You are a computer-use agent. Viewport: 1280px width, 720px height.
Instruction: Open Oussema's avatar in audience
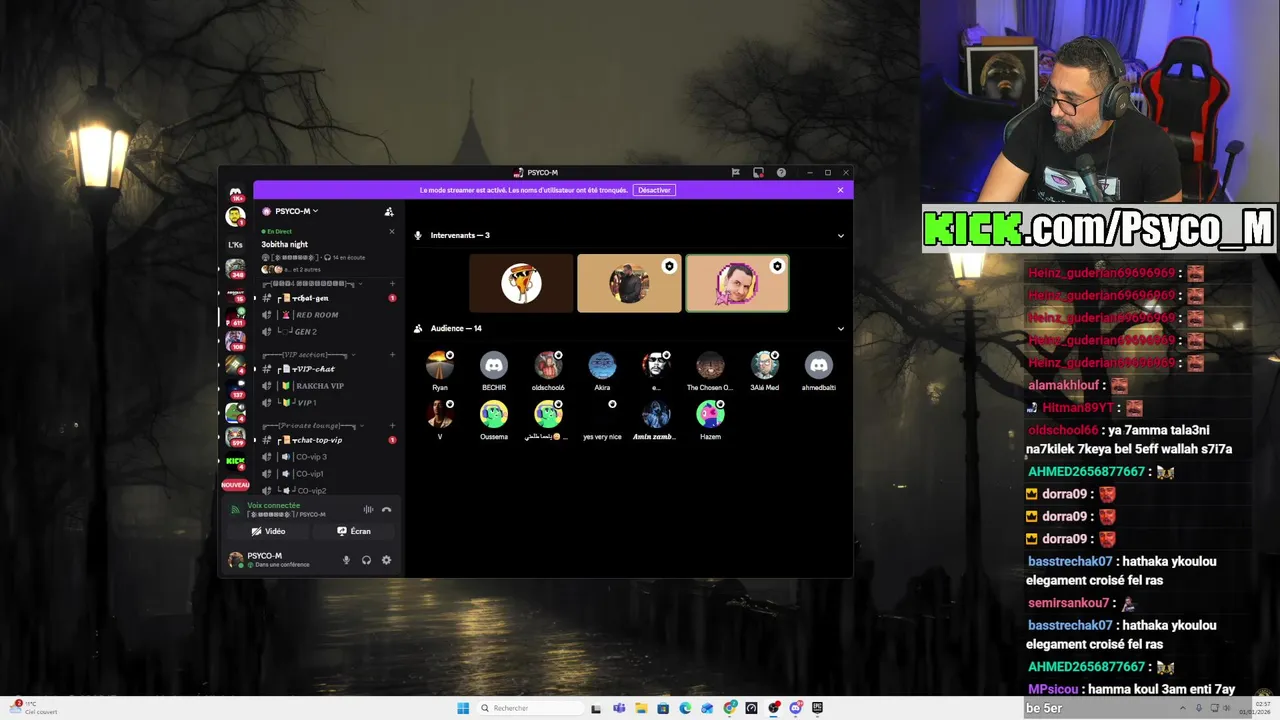pos(494,414)
